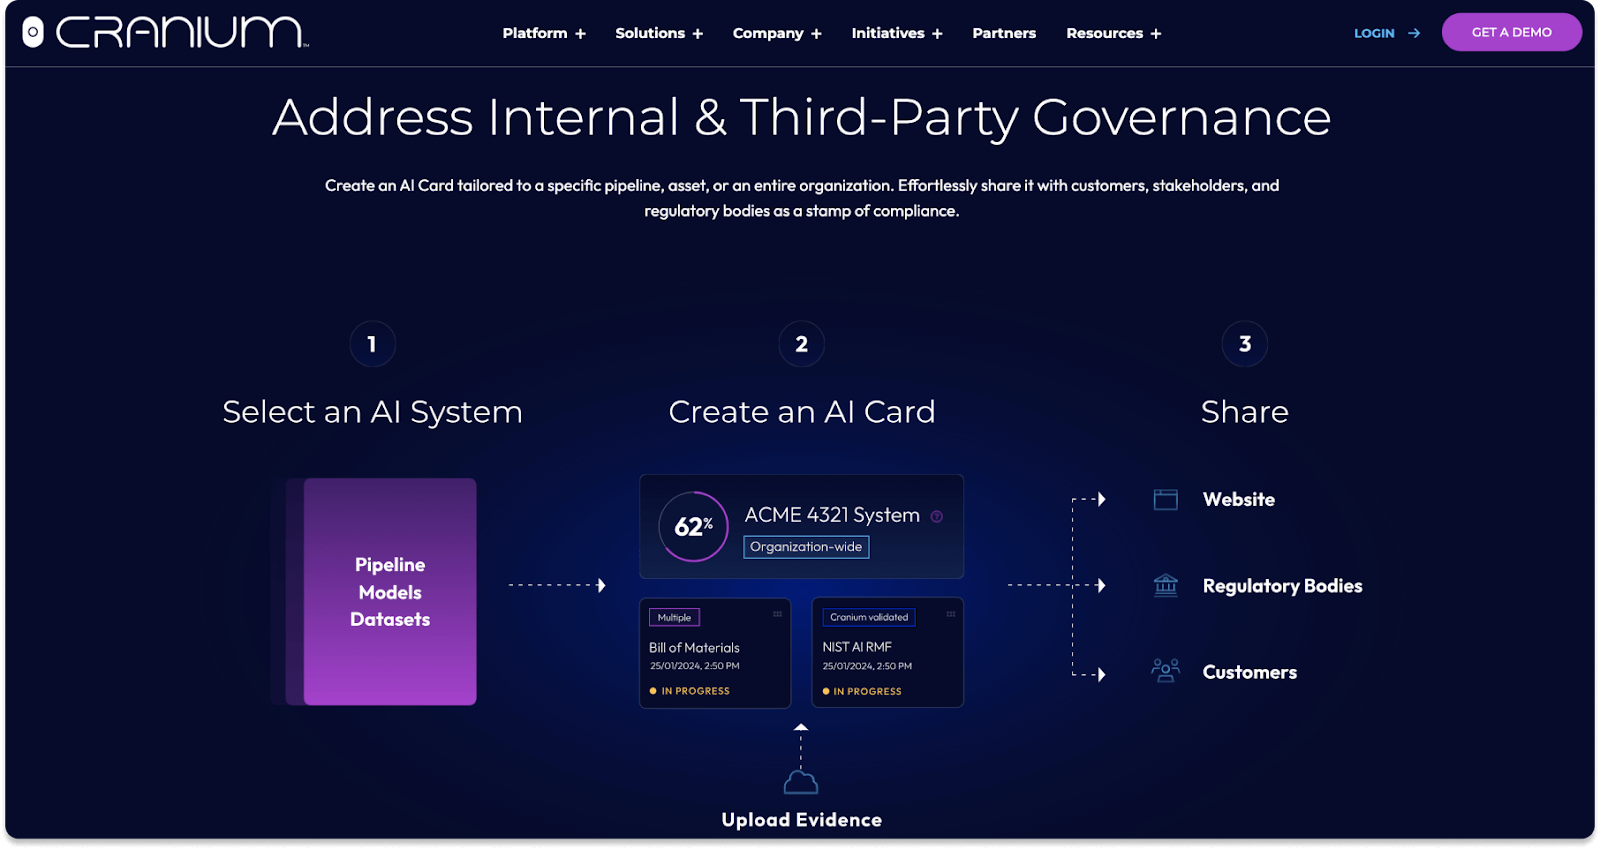This screenshot has width=1600, height=850.
Task: Expand the Platform menu
Action: pyautogui.click(x=544, y=33)
